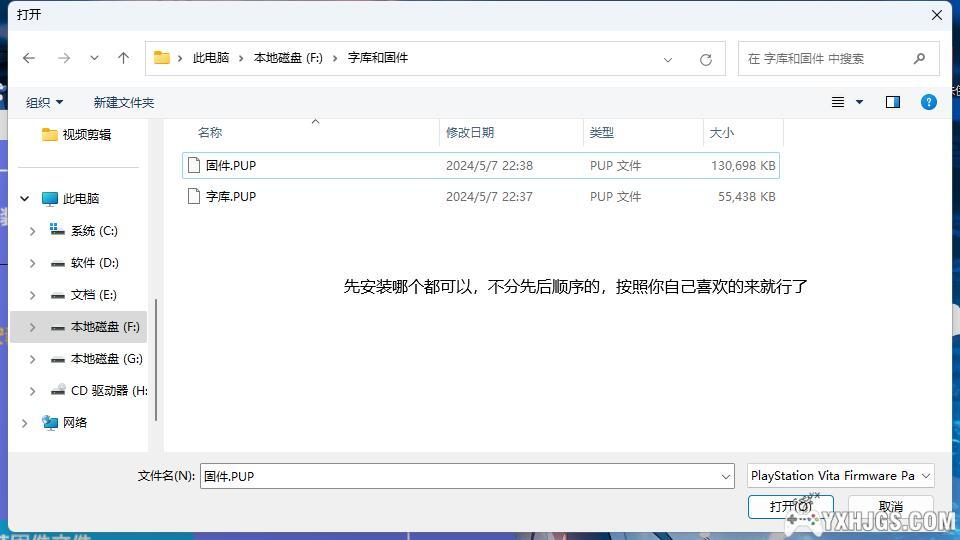This screenshot has width=960, height=540.
Task: Click the Back navigation arrow
Action: (29, 58)
